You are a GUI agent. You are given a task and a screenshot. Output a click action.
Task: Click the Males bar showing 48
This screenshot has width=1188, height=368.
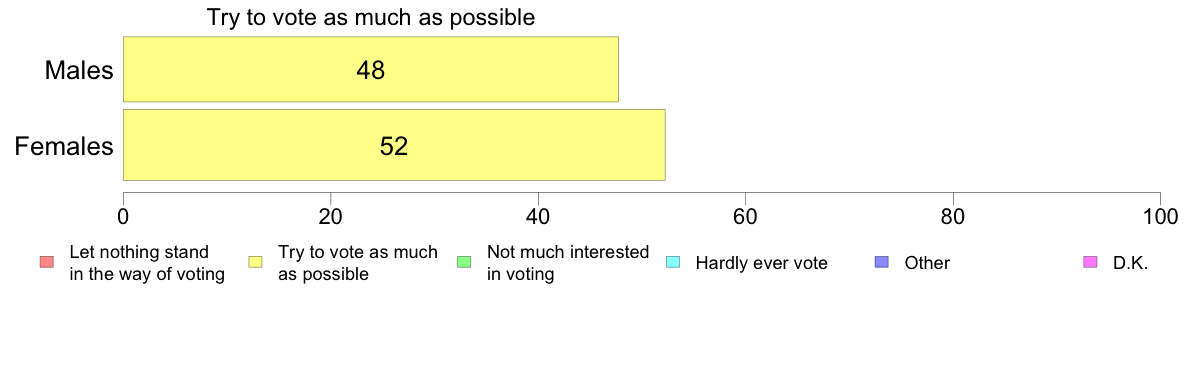point(371,70)
